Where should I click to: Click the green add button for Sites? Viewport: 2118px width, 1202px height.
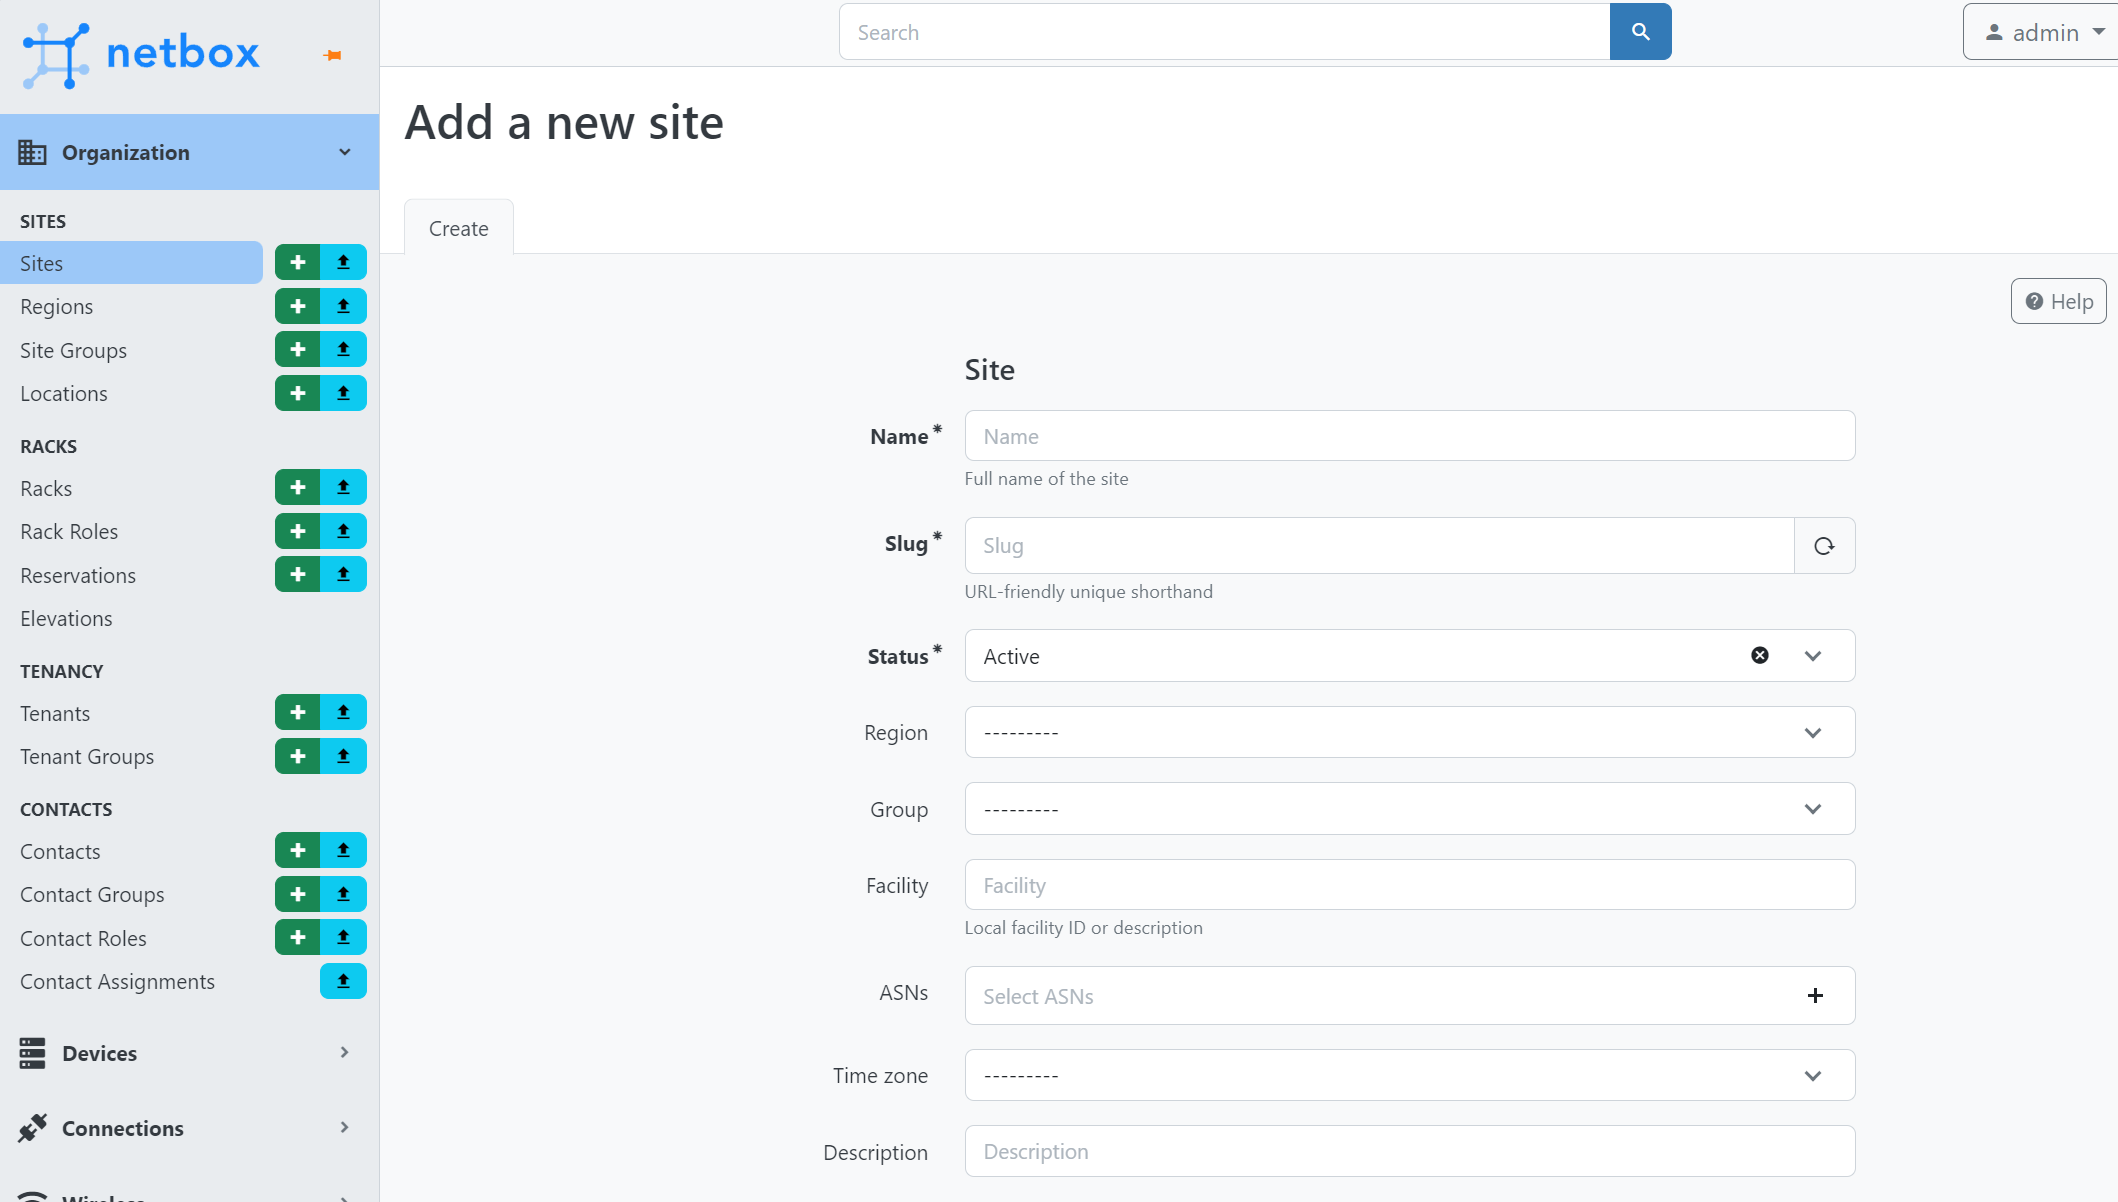pos(297,263)
